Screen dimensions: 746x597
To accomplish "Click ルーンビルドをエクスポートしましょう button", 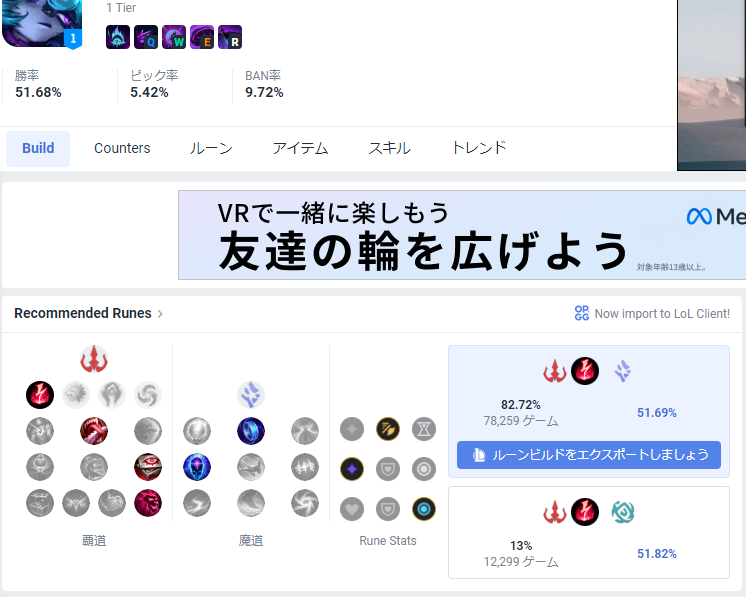I will pyautogui.click(x=589, y=455).
